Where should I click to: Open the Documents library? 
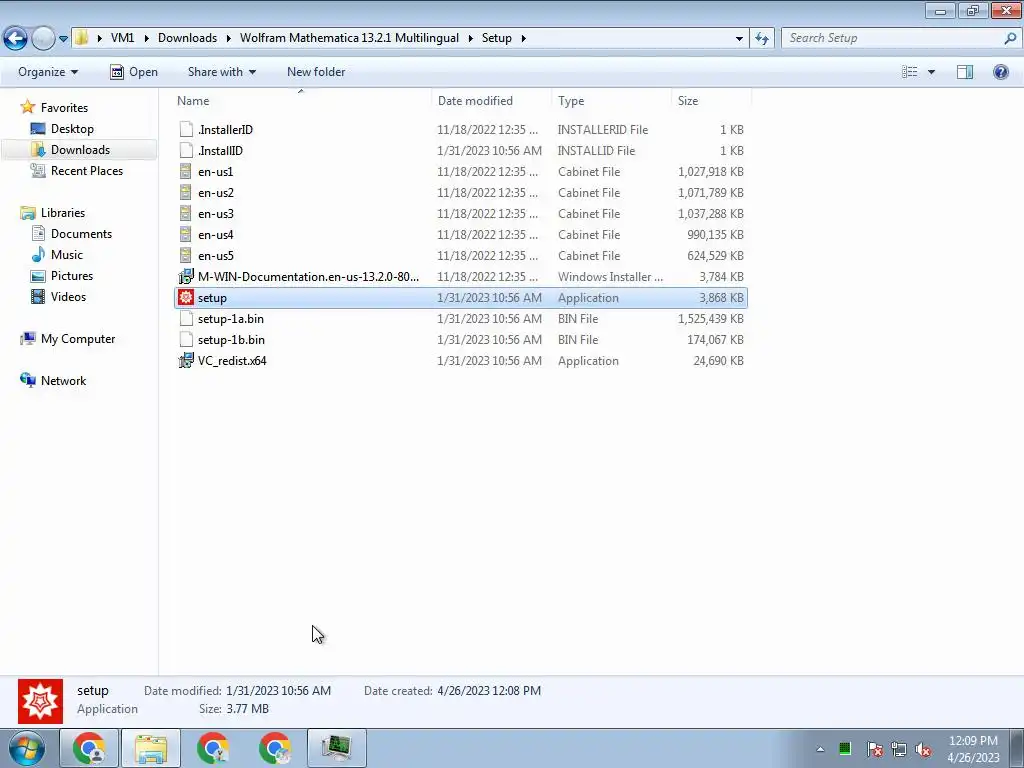point(81,234)
